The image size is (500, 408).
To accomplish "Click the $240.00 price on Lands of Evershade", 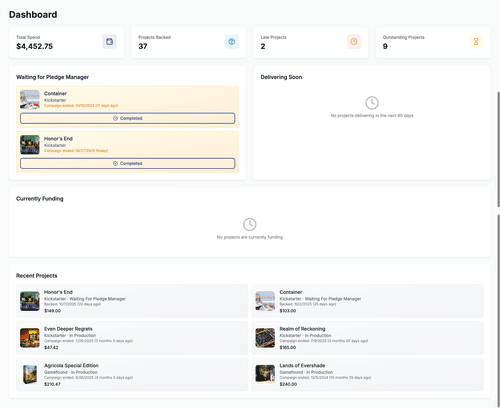I will coord(288,384).
